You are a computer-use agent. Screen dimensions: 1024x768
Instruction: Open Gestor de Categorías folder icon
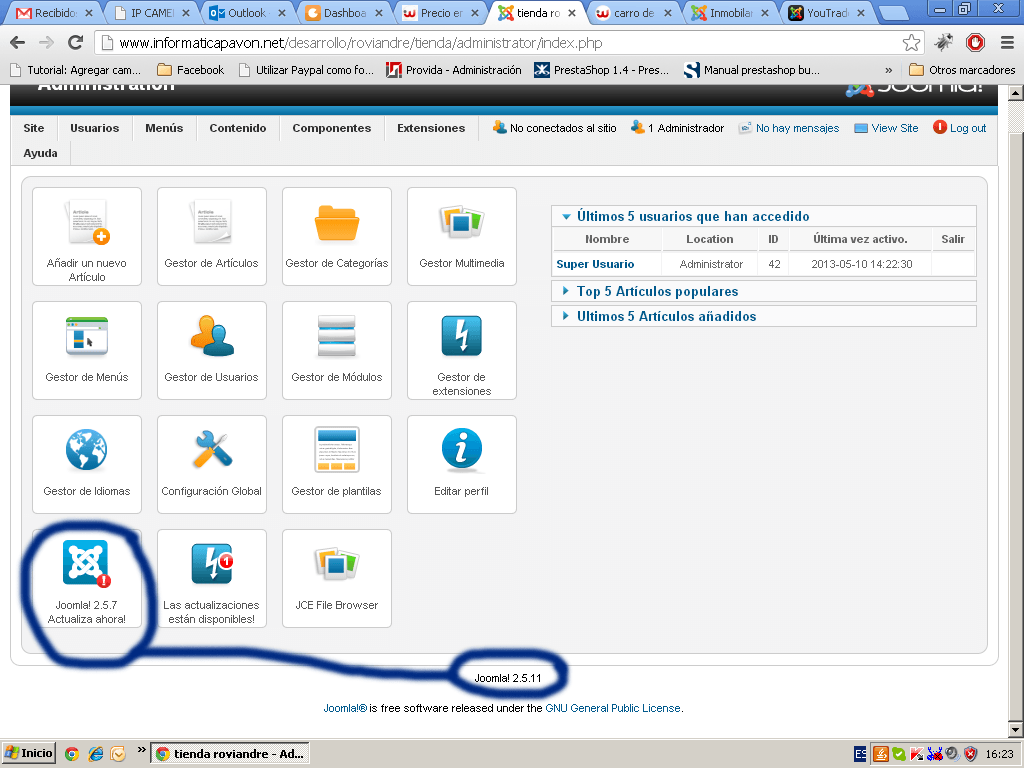pos(336,223)
